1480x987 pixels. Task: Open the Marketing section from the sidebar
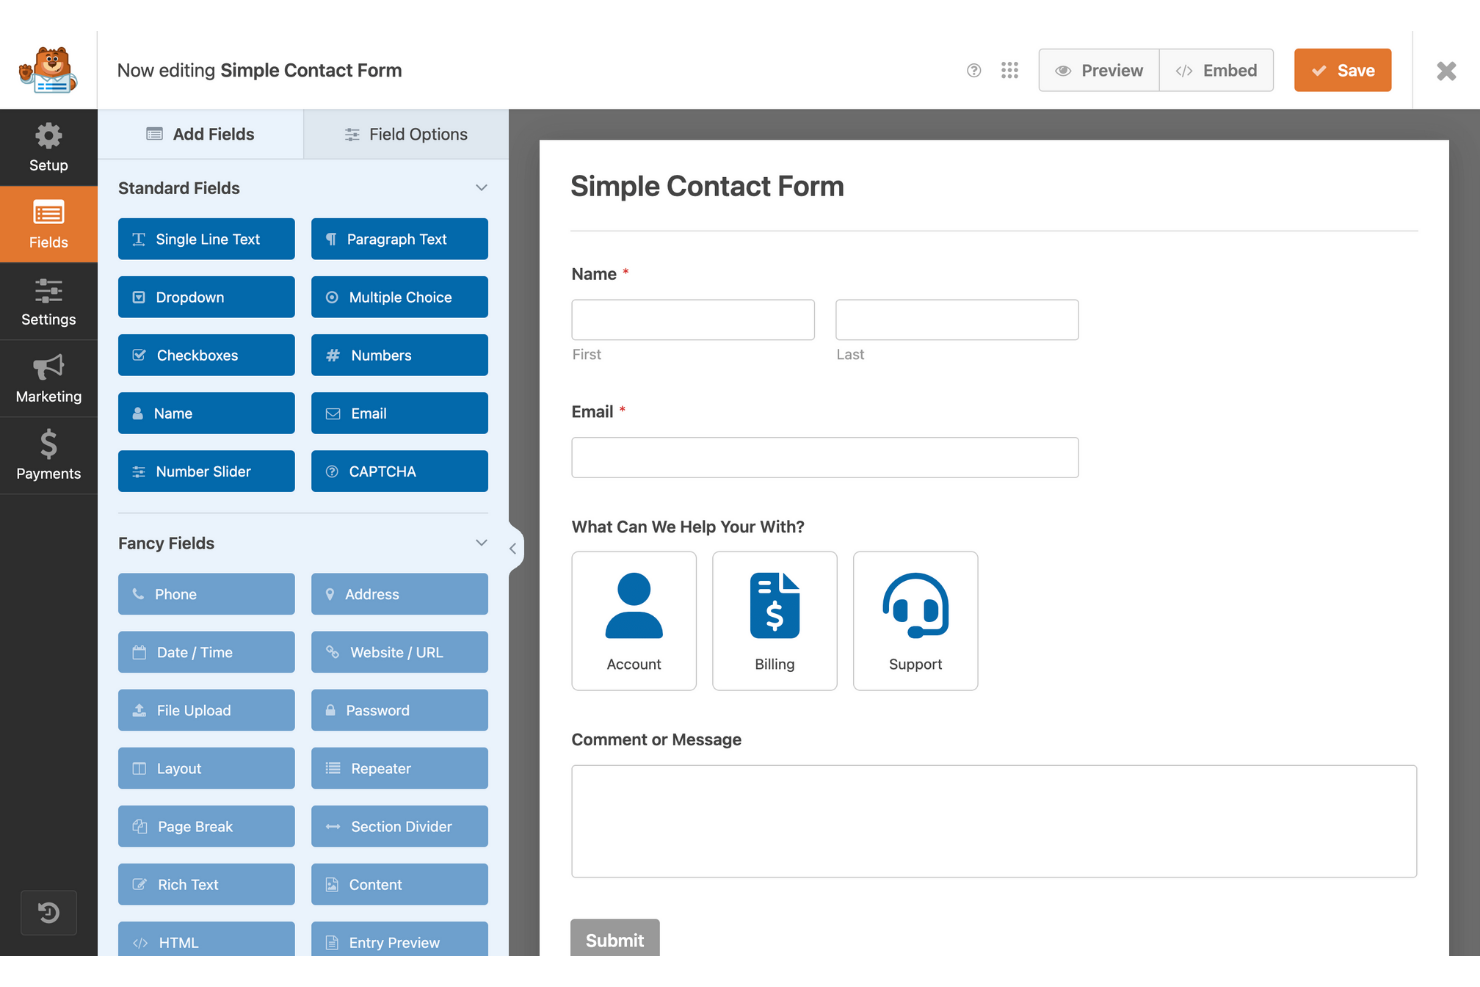(x=48, y=378)
